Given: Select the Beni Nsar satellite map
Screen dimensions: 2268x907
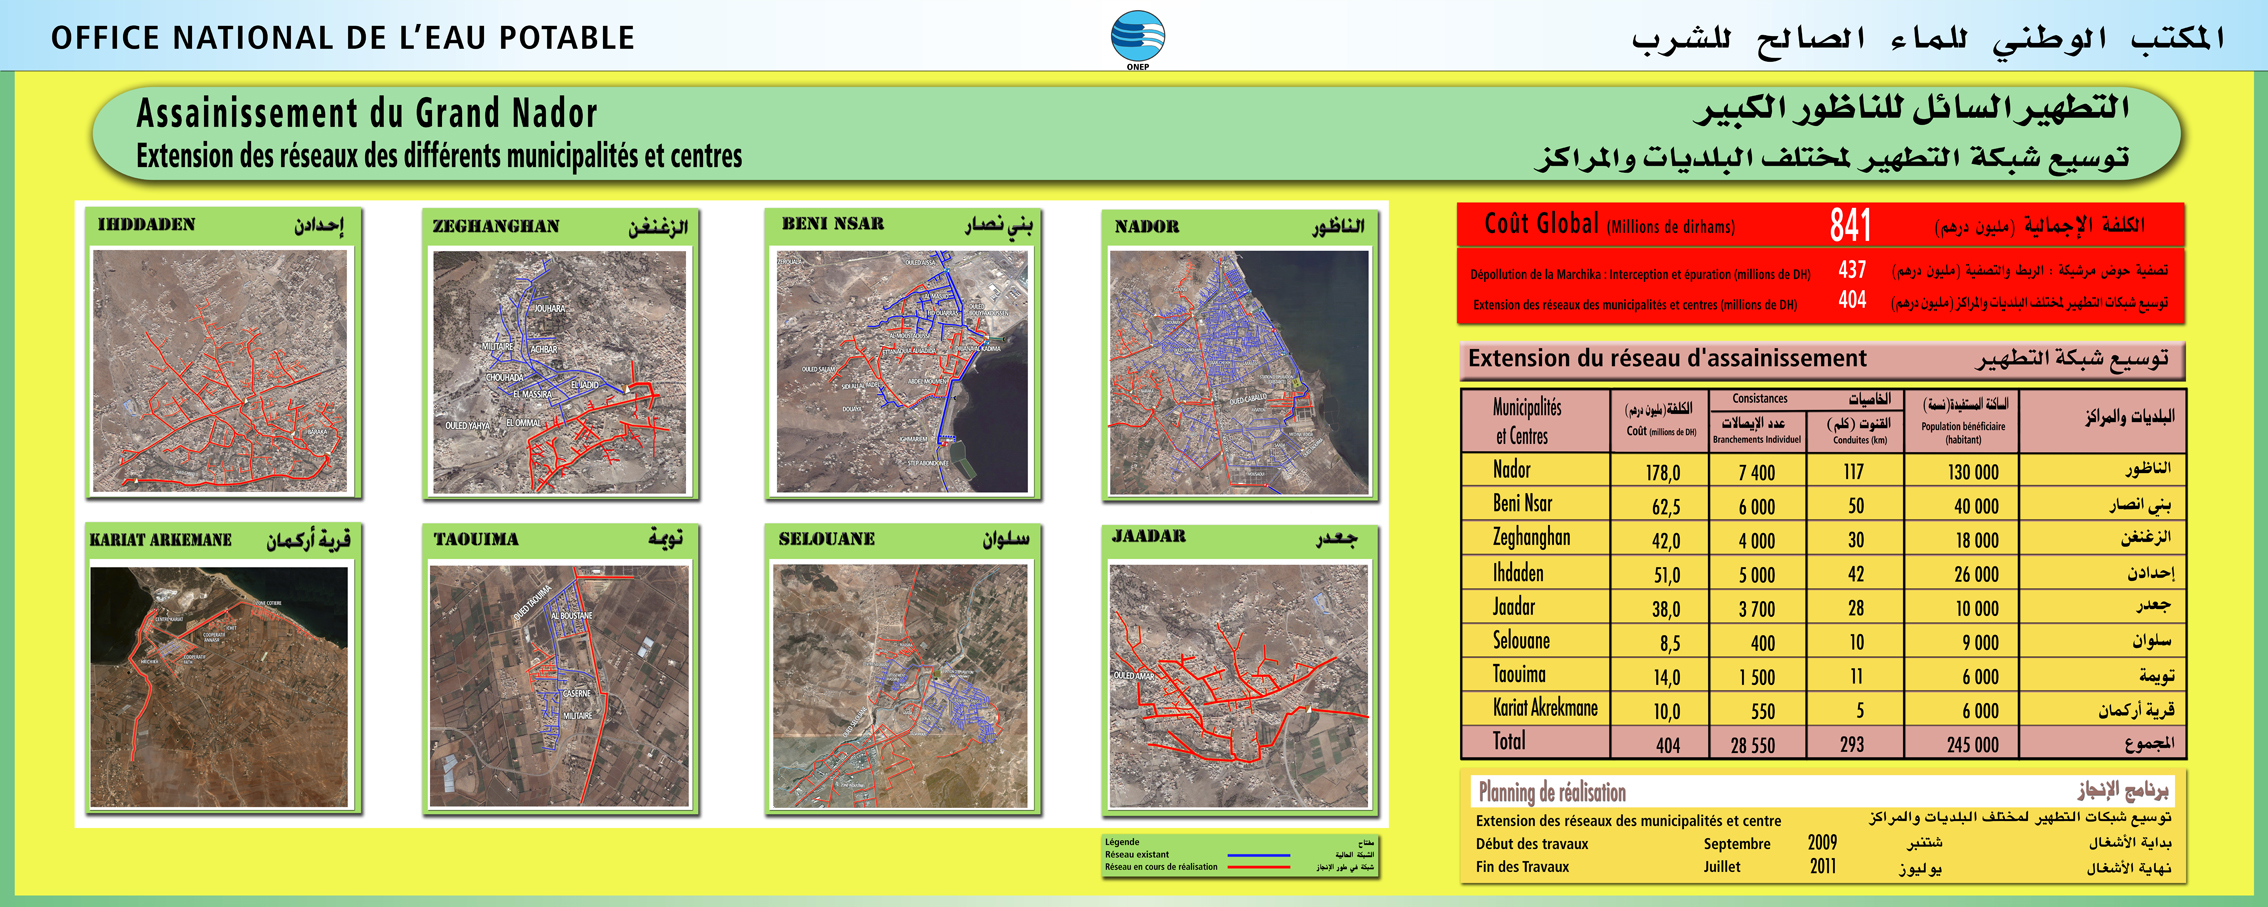Looking at the screenshot, I should pos(902,371).
